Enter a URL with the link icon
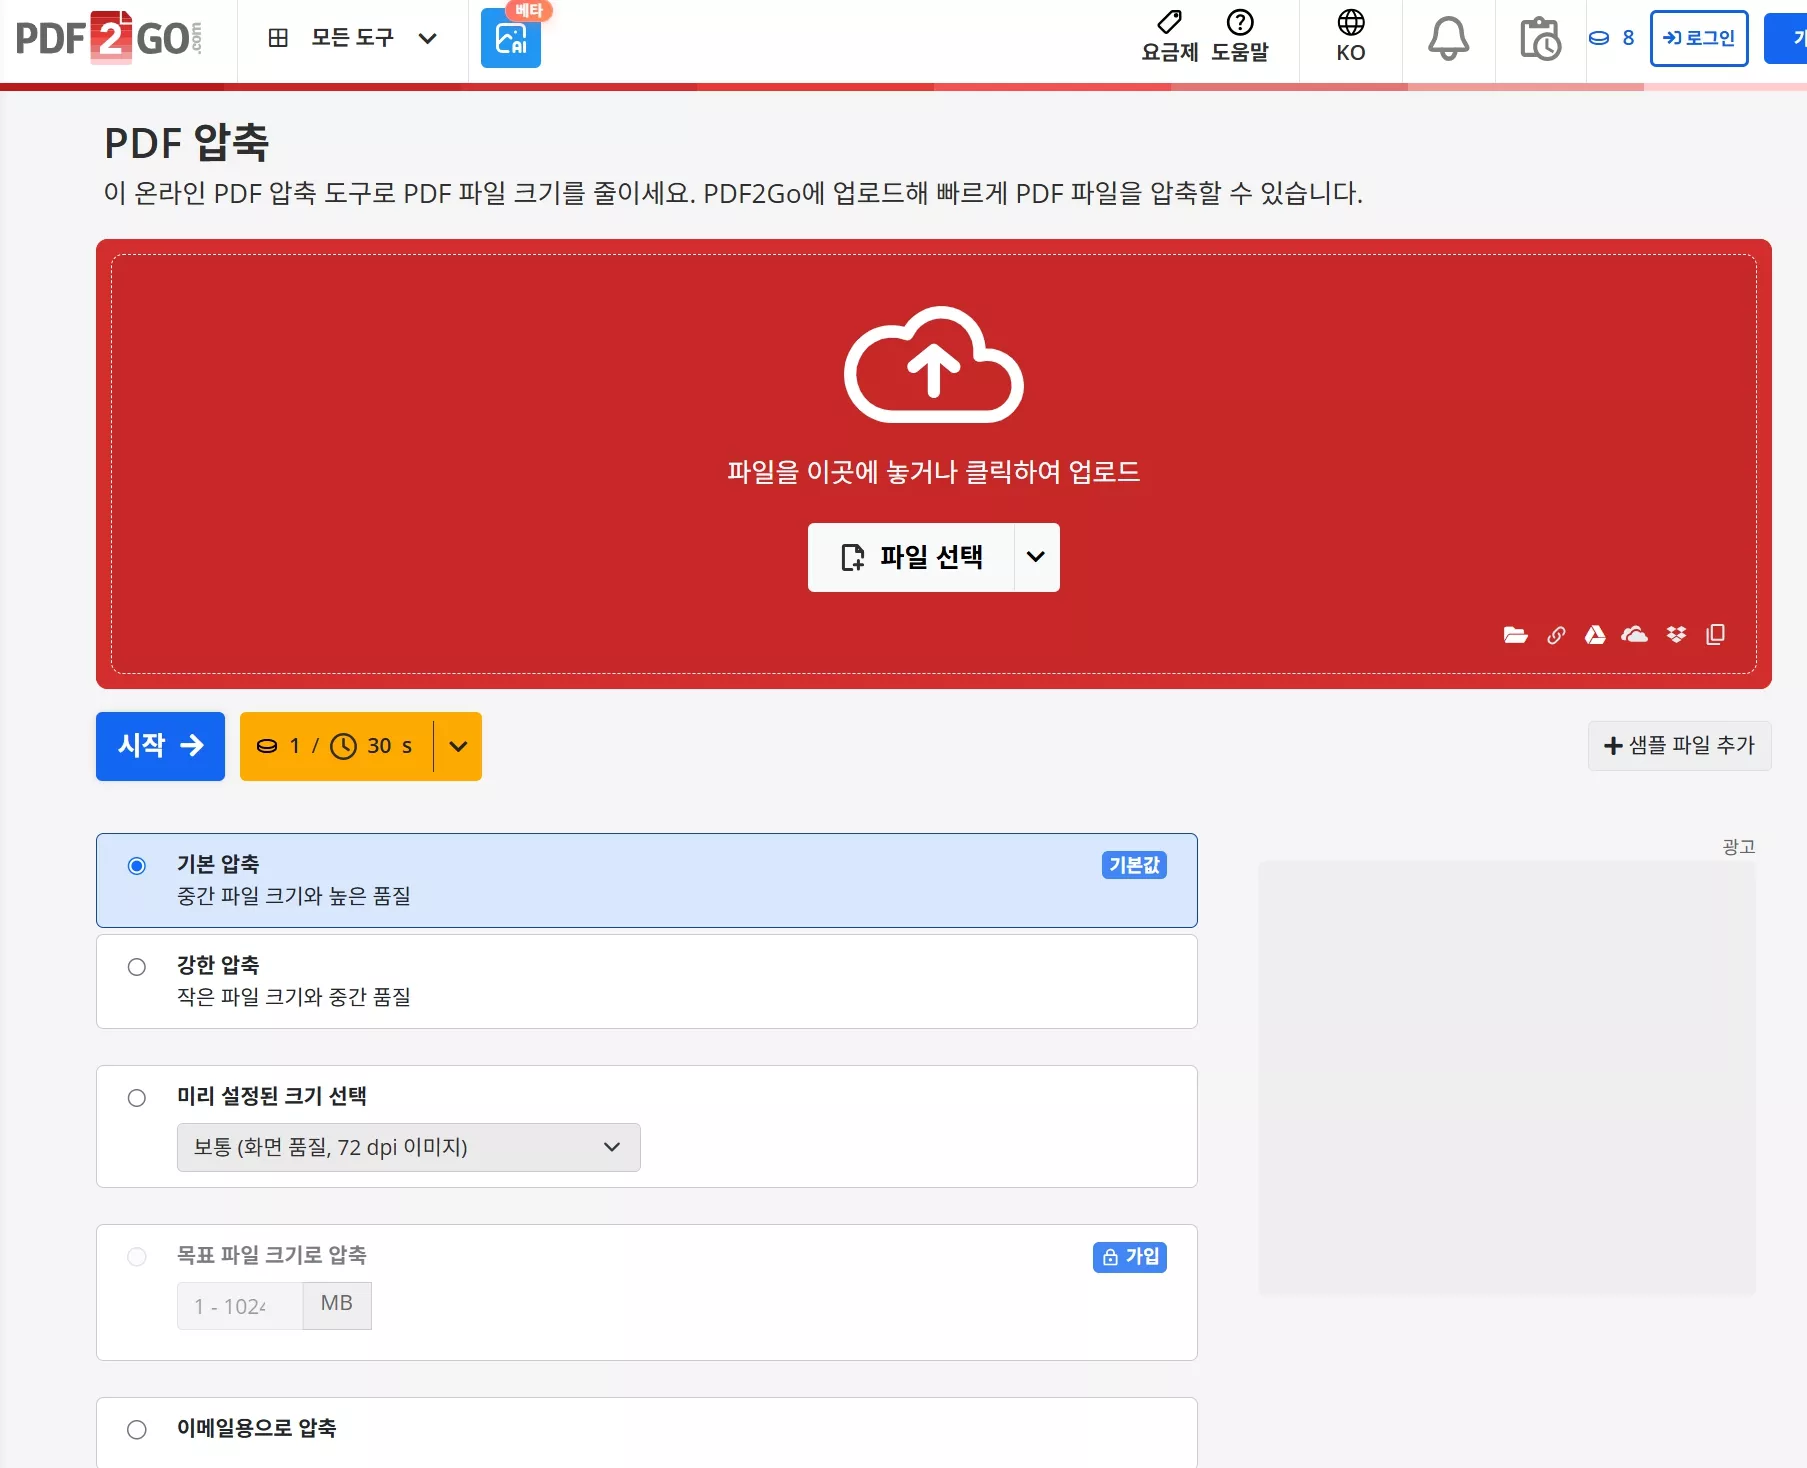The image size is (1807, 1468). [1556, 635]
